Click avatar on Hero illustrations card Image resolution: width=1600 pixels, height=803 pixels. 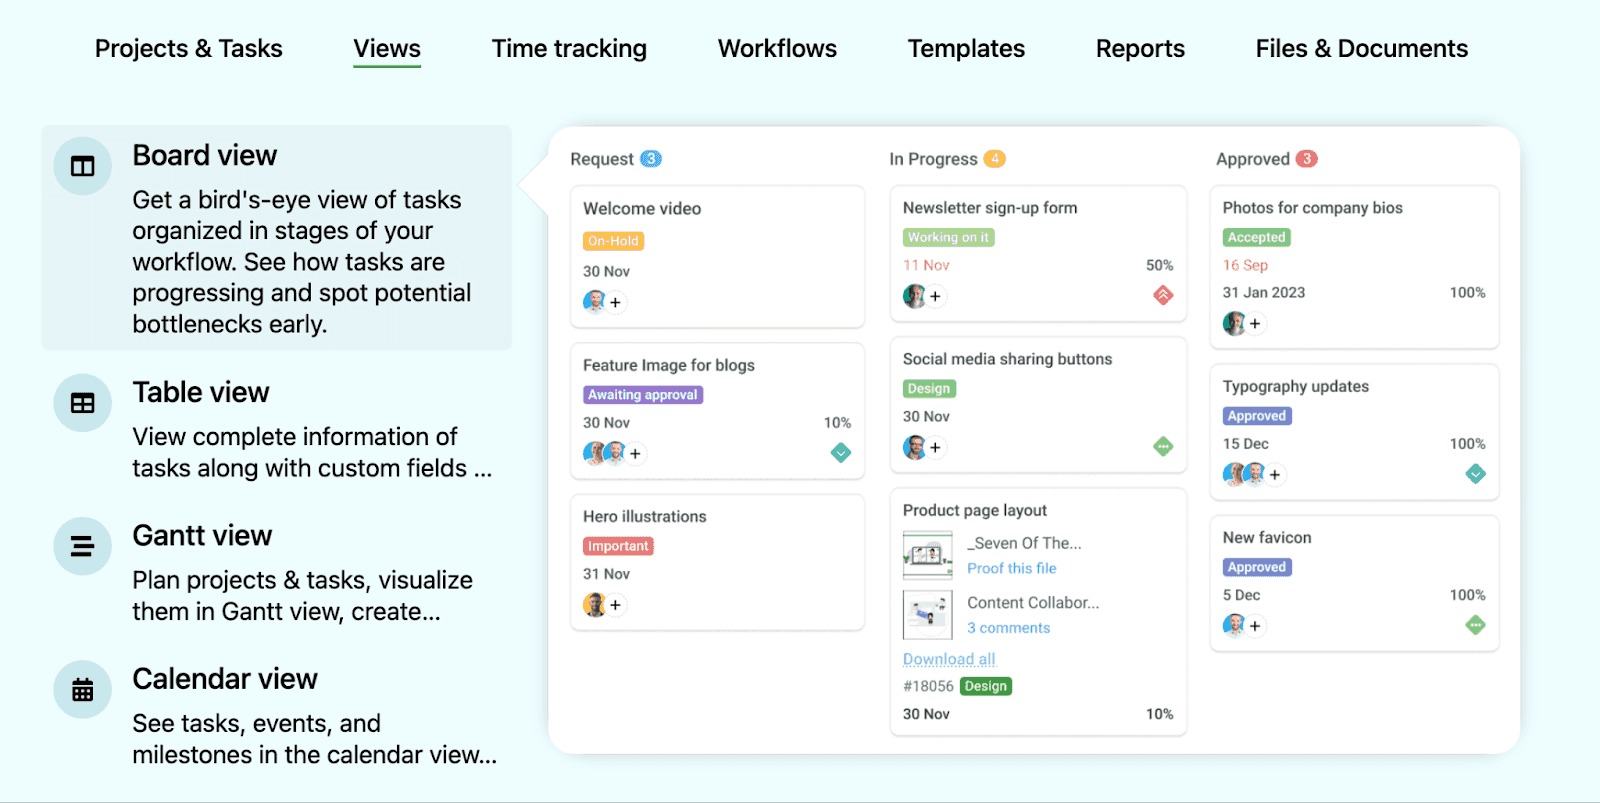pyautogui.click(x=595, y=604)
